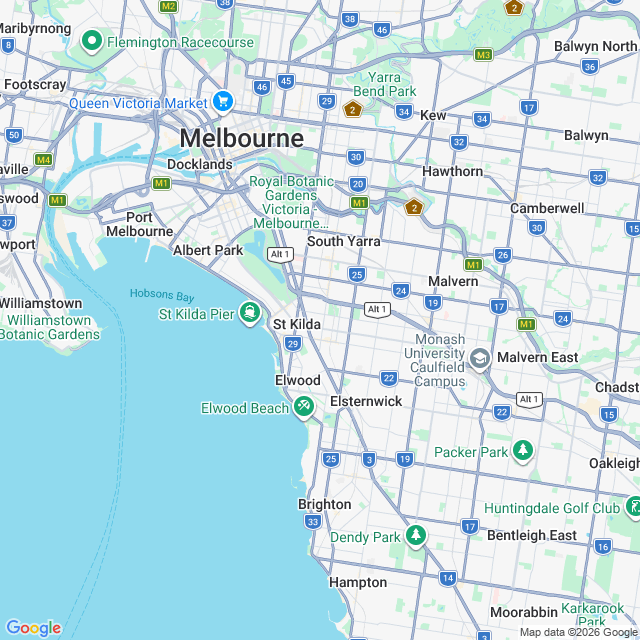The image size is (640, 640).
Task: Click the Elwood Beach marker icon
Action: point(304,407)
